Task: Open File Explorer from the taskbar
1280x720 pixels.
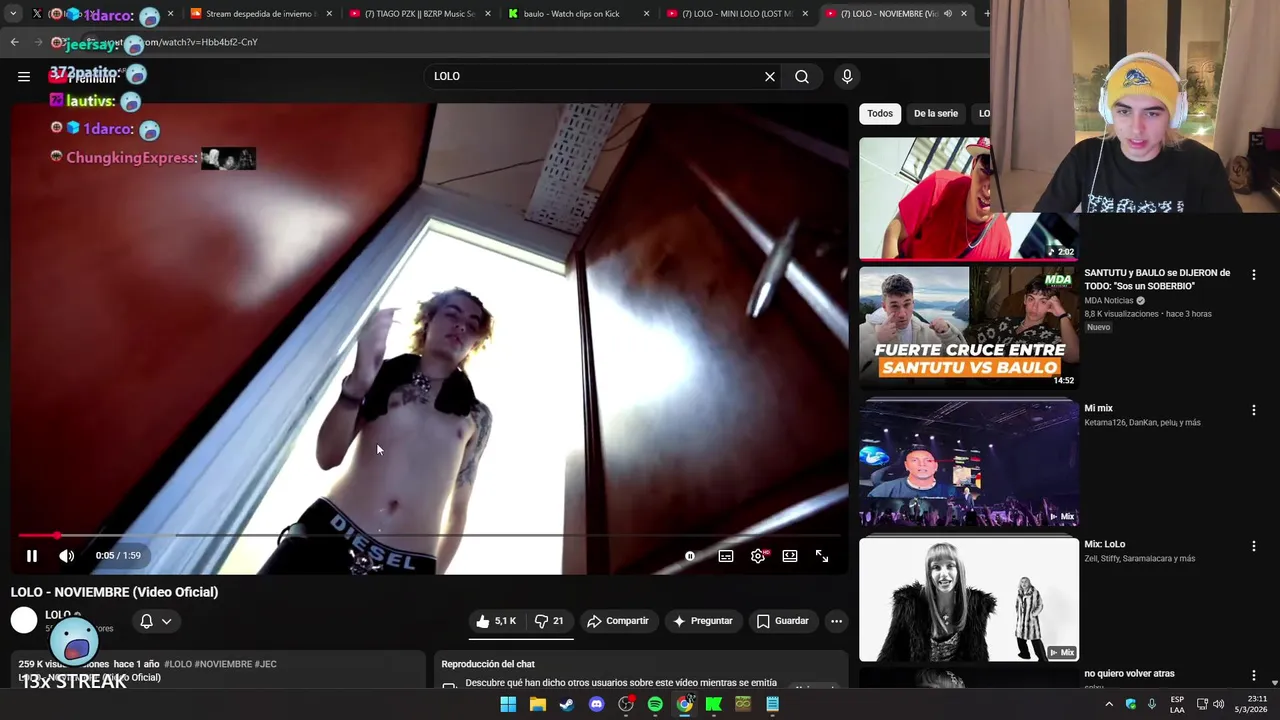Action: coord(538,704)
